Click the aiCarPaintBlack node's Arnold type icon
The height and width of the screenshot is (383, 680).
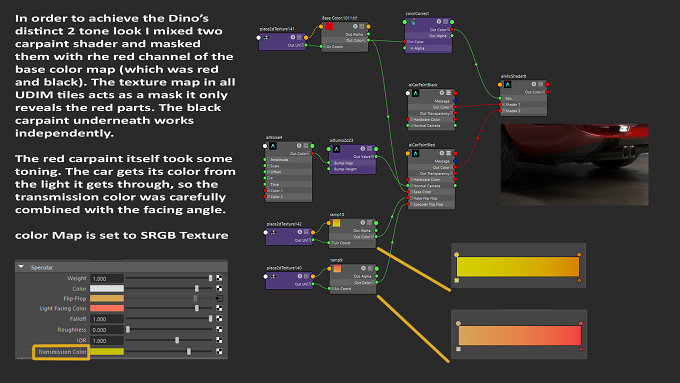coord(415,93)
